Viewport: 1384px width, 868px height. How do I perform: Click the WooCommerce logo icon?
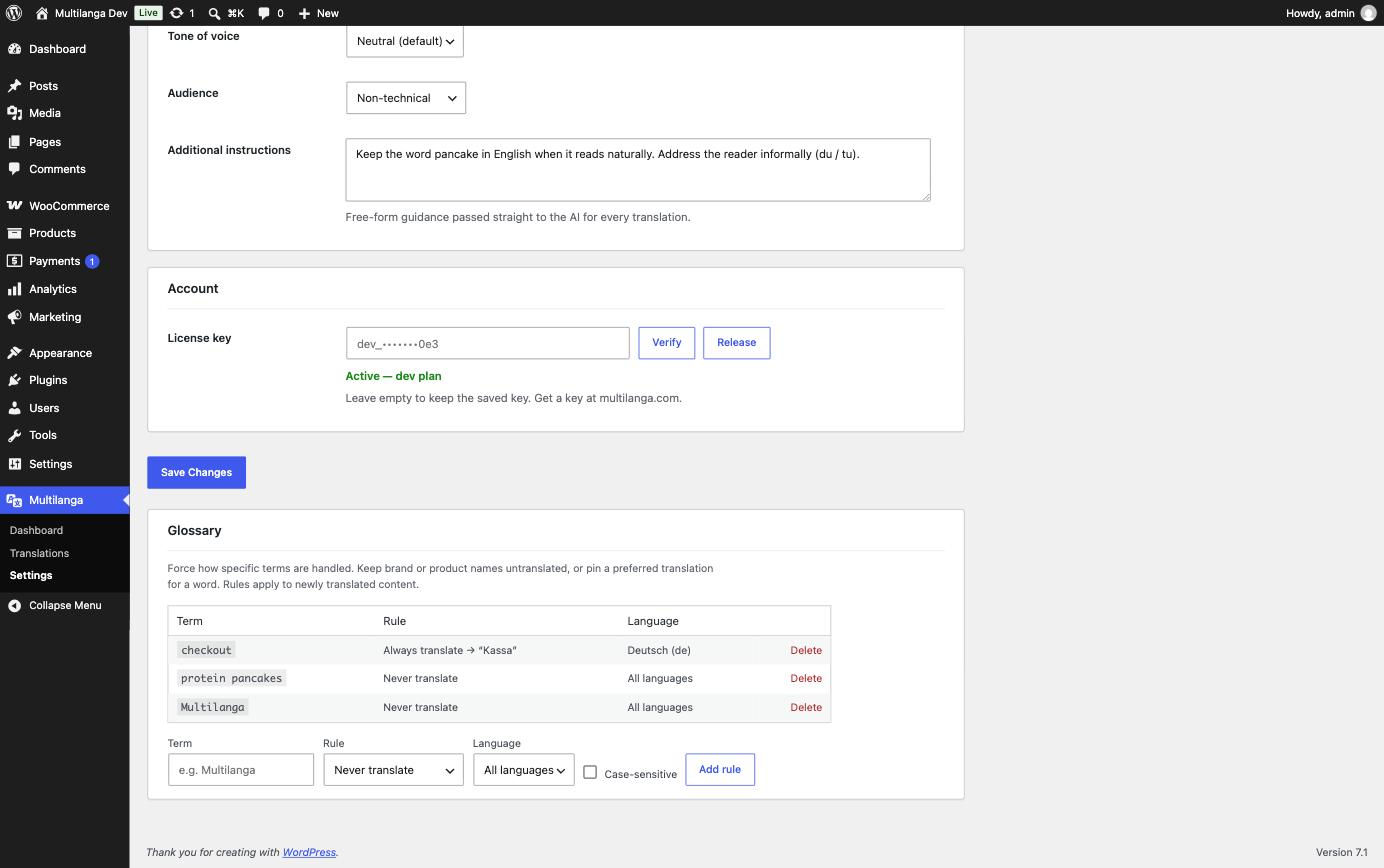pos(15,206)
